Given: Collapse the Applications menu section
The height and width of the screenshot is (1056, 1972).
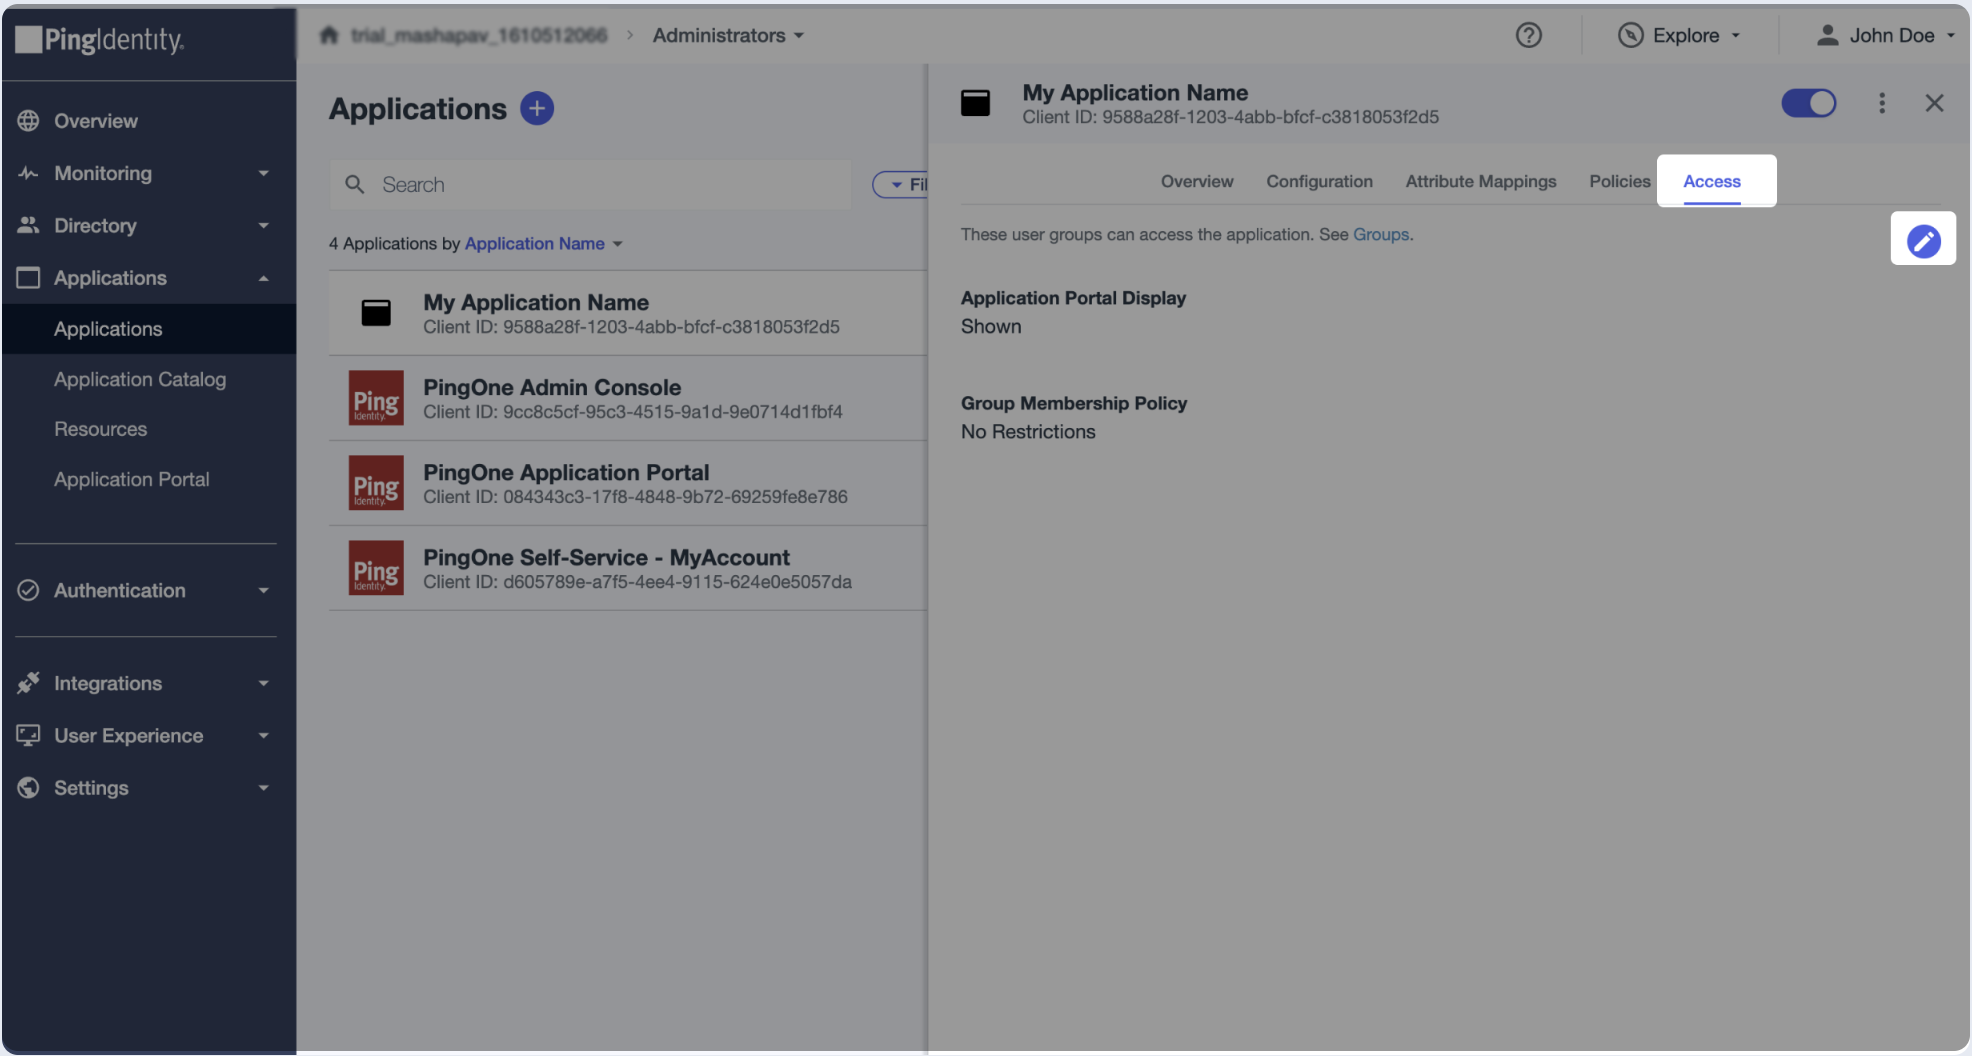Looking at the screenshot, I should click(264, 278).
